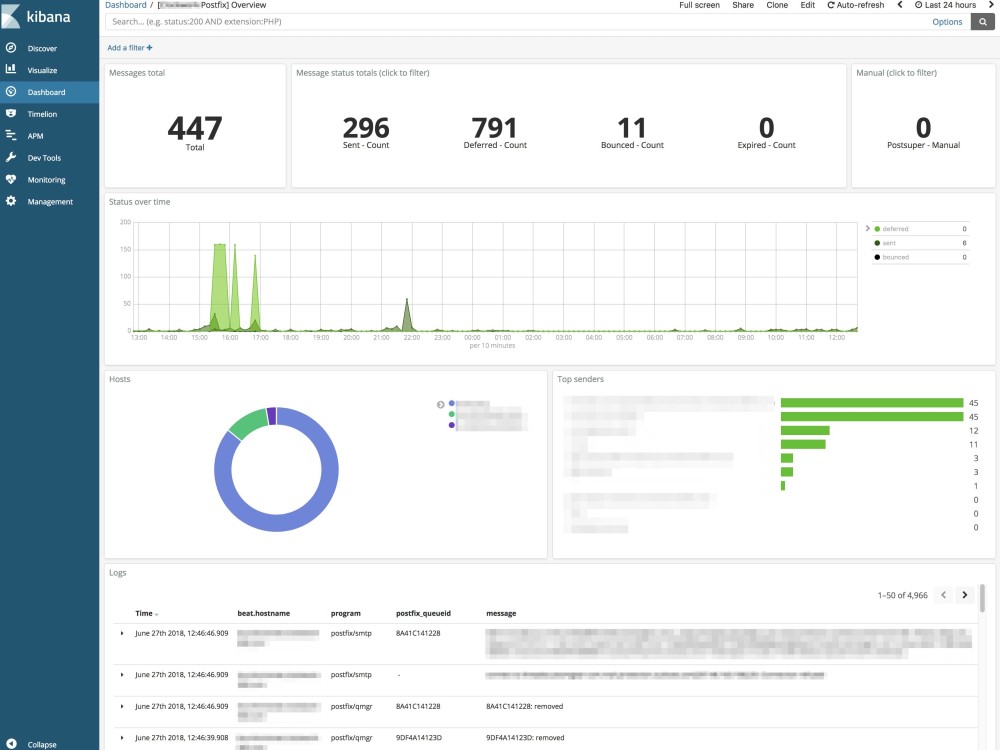This screenshot has height=750, width=1000.
Task: Open Monitoring via the heartbeat icon
Action: [11, 180]
